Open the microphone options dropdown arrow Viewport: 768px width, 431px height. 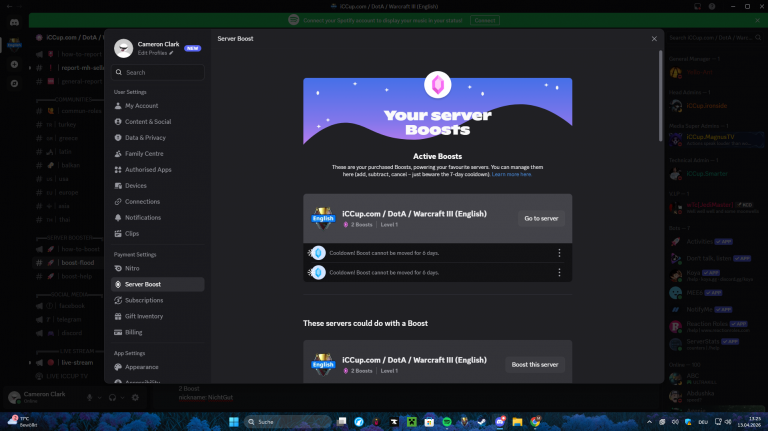pos(99,398)
